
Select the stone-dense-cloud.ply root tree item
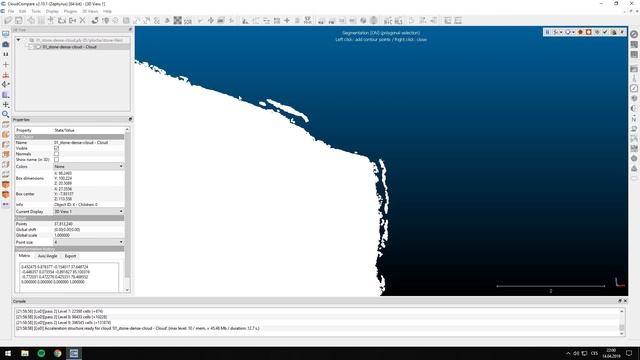click(x=79, y=40)
